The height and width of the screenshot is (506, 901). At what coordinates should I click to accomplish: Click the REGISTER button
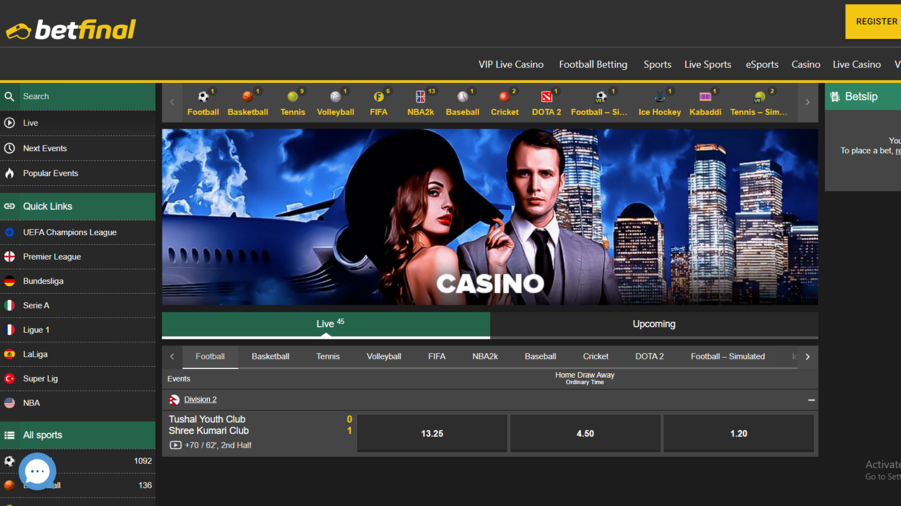[875, 21]
